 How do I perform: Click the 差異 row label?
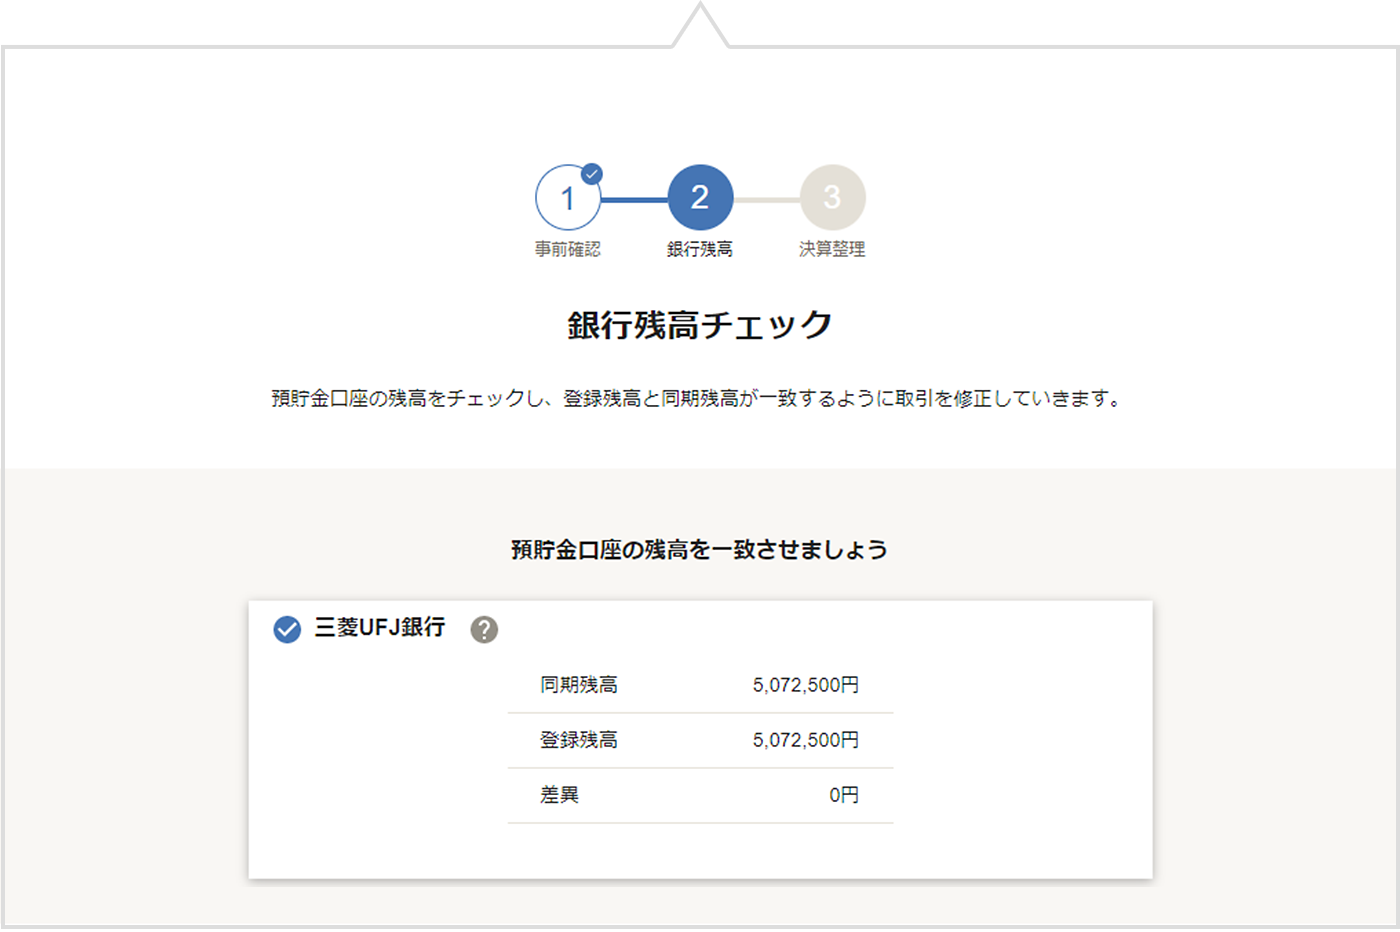coord(559,795)
